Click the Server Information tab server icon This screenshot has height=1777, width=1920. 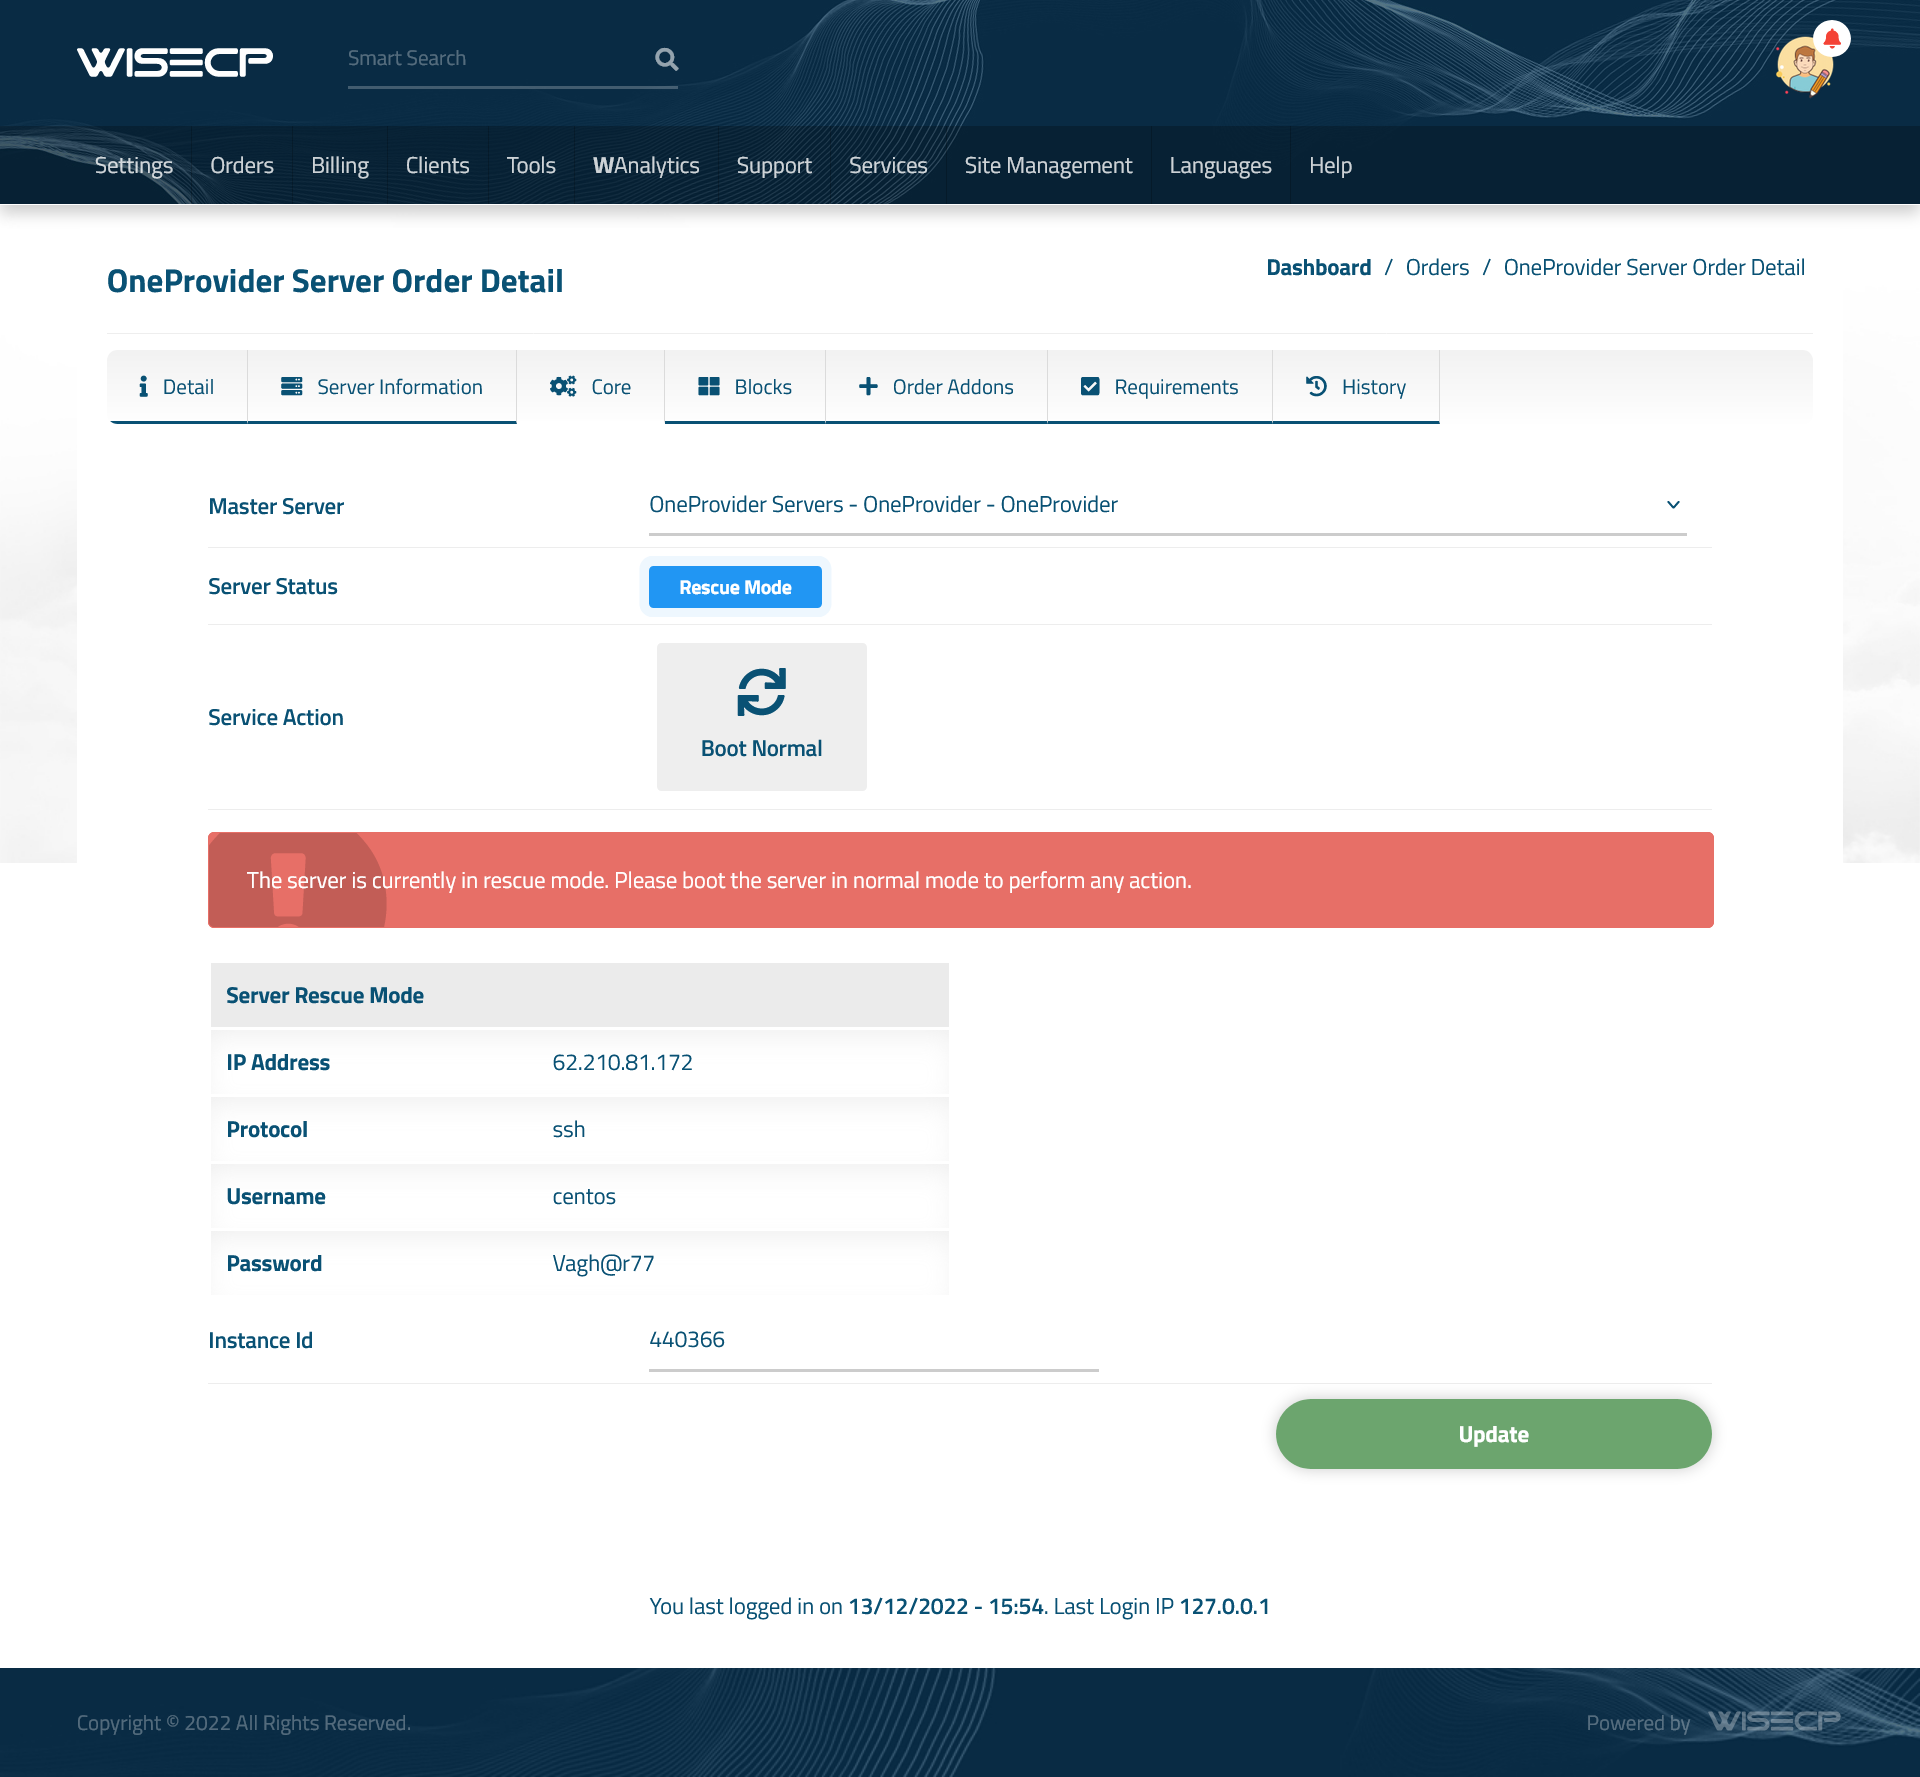coord(291,387)
